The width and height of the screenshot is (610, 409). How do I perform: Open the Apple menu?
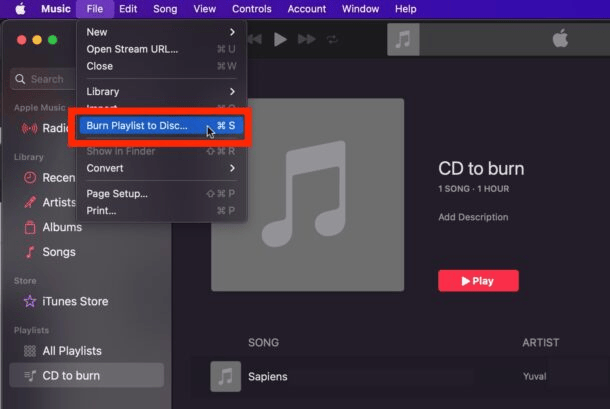[20, 9]
